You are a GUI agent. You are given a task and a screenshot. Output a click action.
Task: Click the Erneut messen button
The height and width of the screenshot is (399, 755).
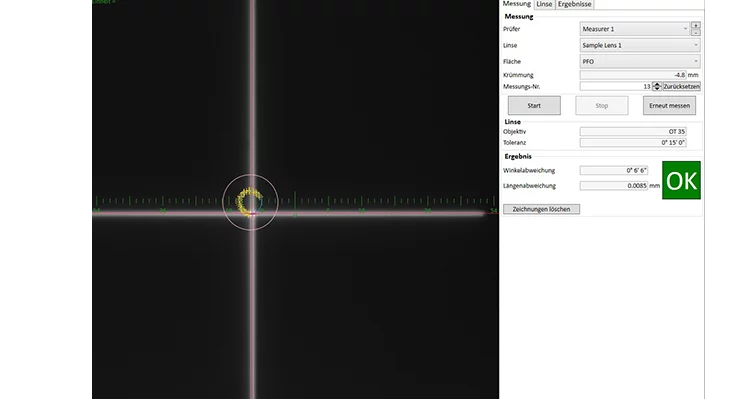pyautogui.click(x=669, y=105)
